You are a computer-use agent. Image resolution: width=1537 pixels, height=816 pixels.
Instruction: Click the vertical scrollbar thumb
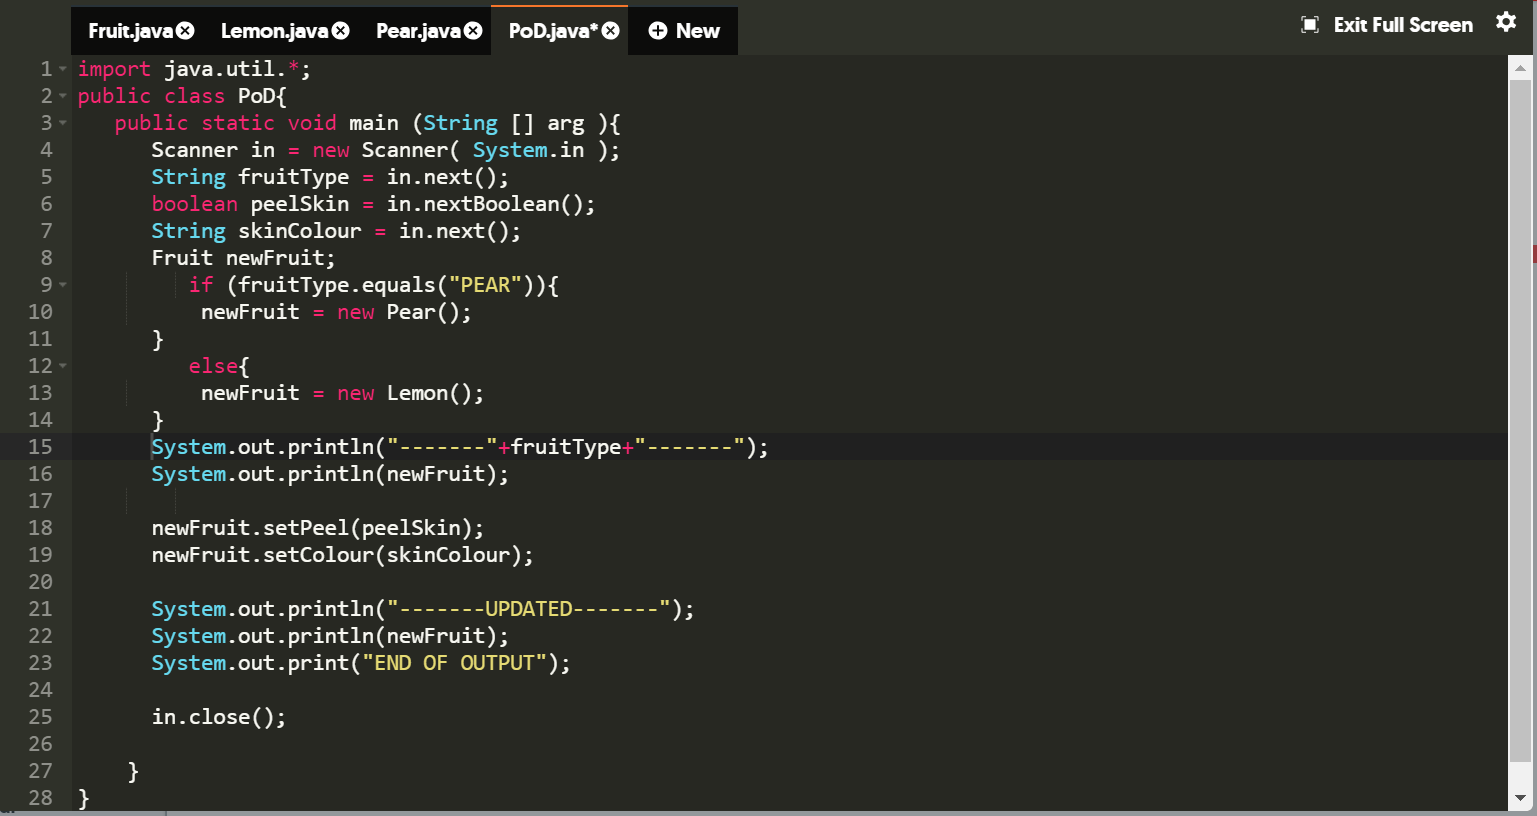pos(1520,420)
